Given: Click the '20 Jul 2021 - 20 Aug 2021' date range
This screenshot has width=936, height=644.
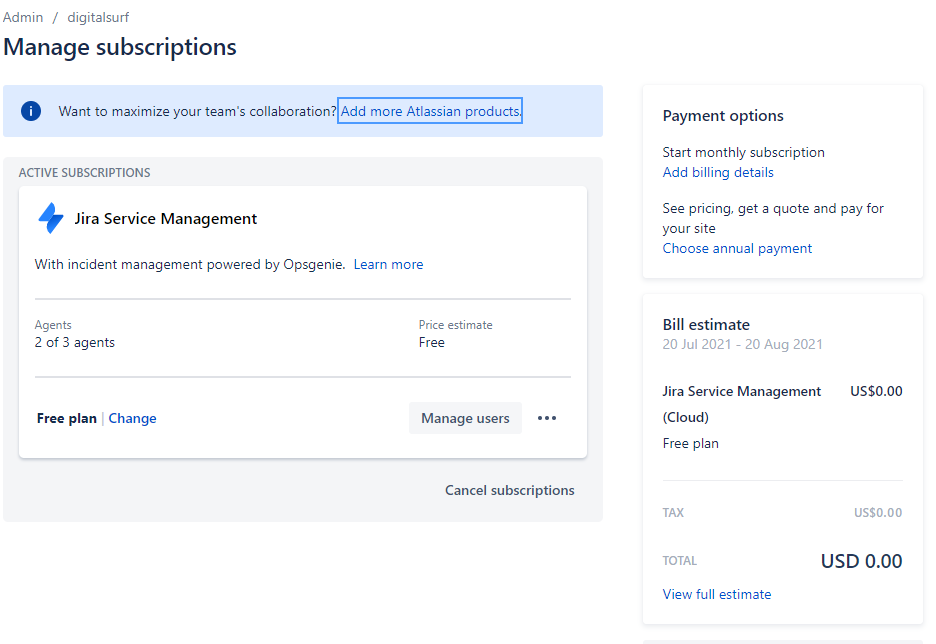Looking at the screenshot, I should [x=743, y=344].
